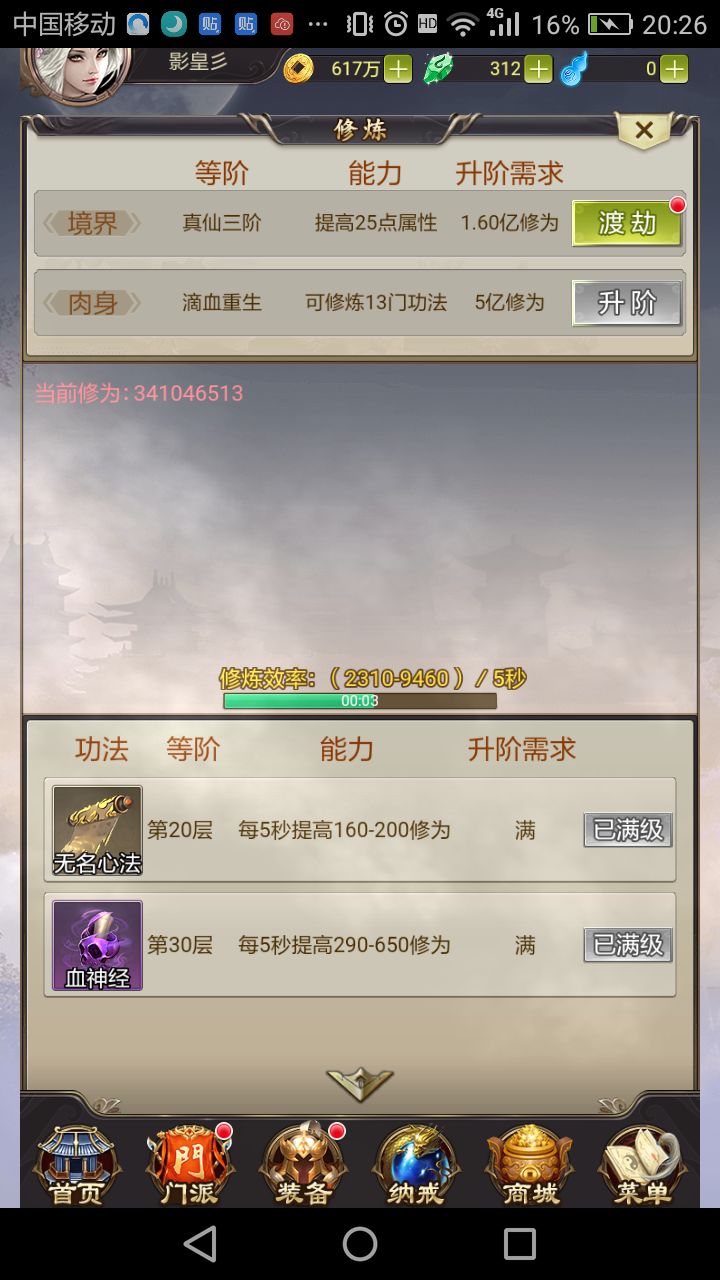Add gold coins with plus button

tap(398, 69)
